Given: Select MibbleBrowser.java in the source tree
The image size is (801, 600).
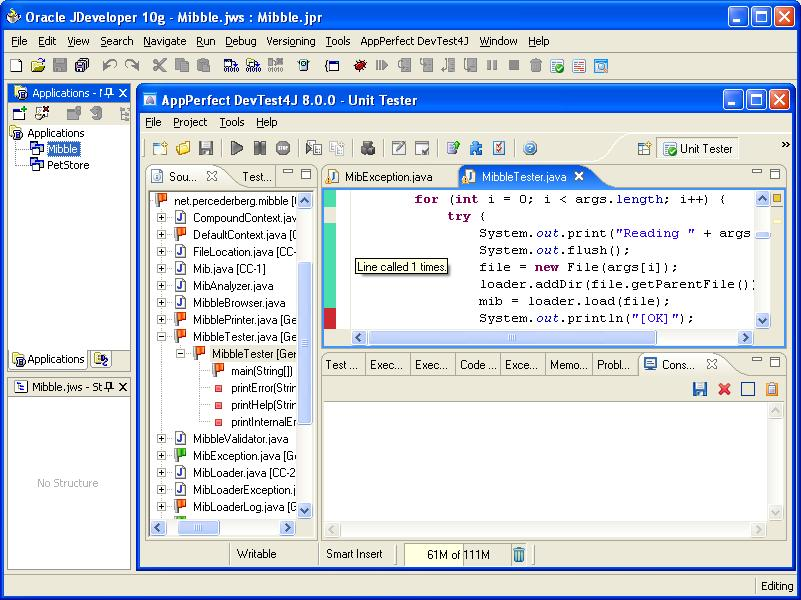Looking at the screenshot, I should pyautogui.click(x=239, y=303).
